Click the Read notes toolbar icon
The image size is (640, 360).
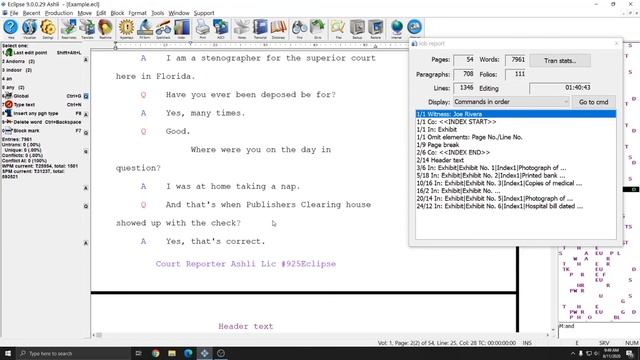(x=69, y=29)
